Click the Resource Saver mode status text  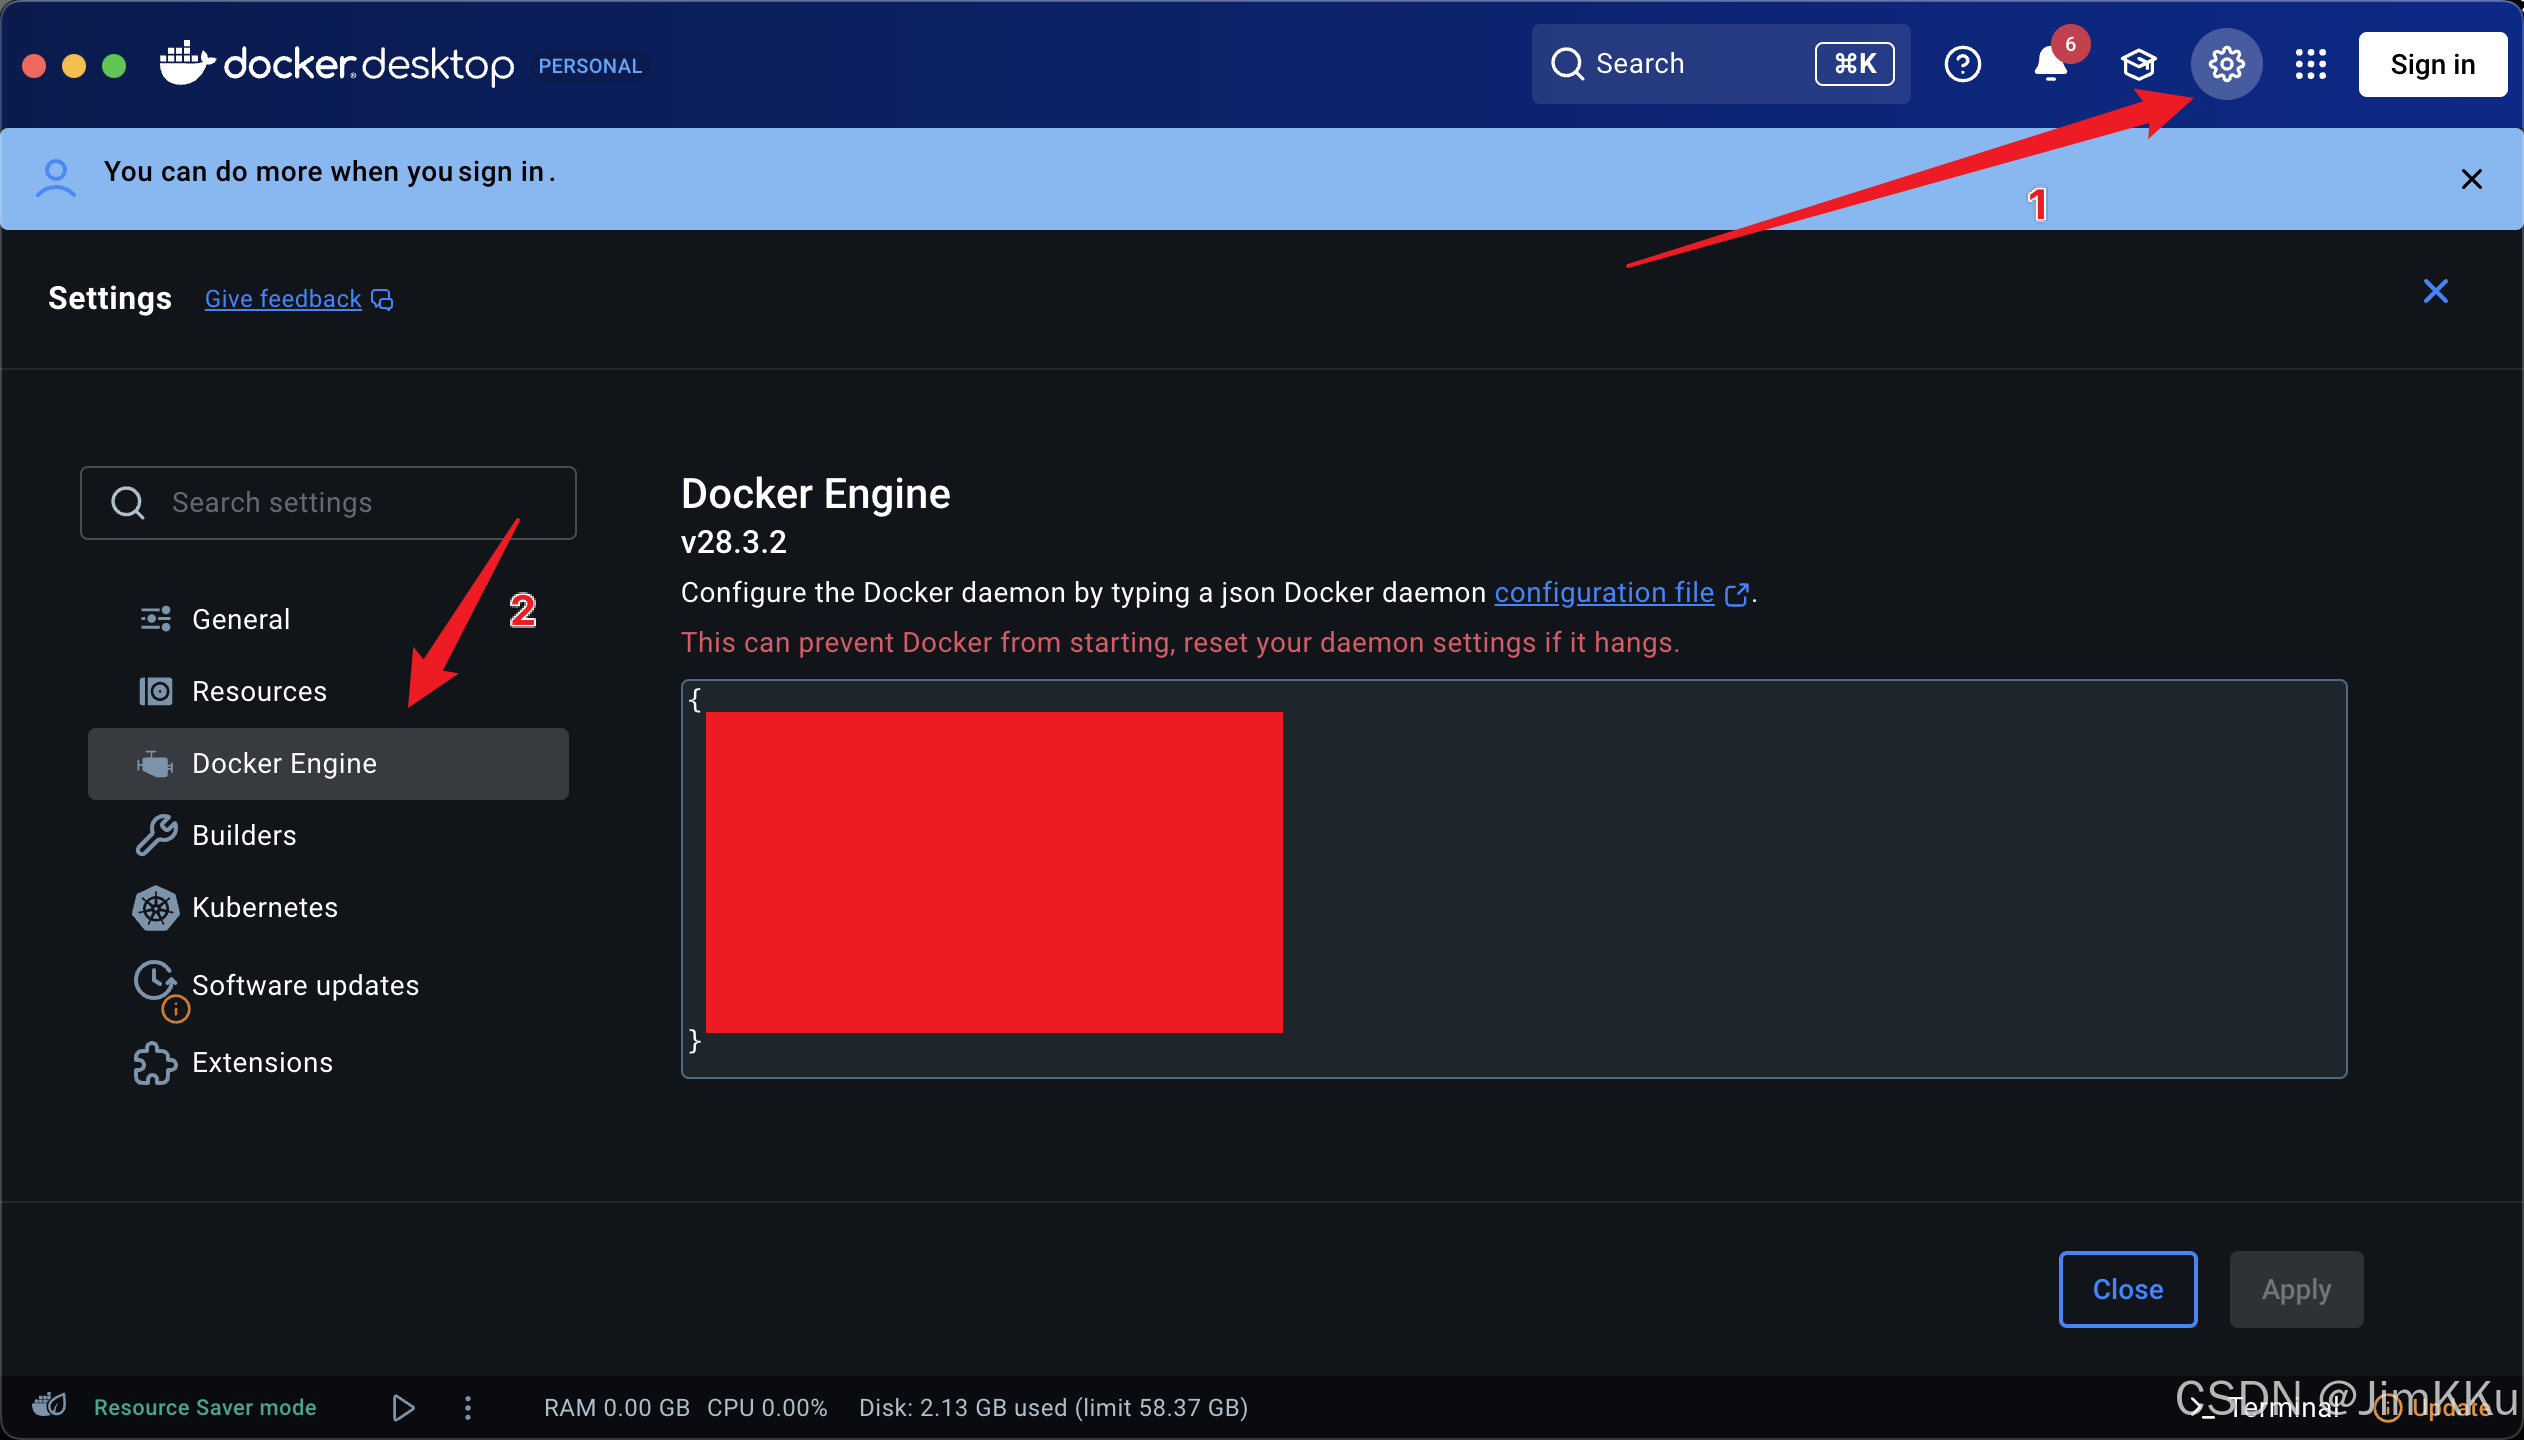point(205,1408)
